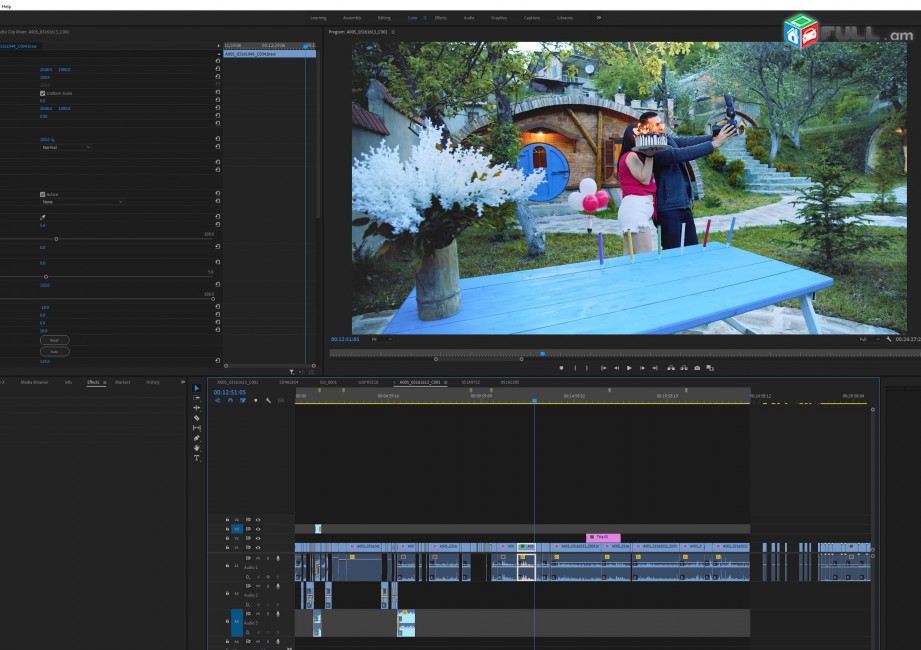The height and width of the screenshot is (650, 921).
Task: Expand the workspace overflow chevrons
Action: [599, 18]
